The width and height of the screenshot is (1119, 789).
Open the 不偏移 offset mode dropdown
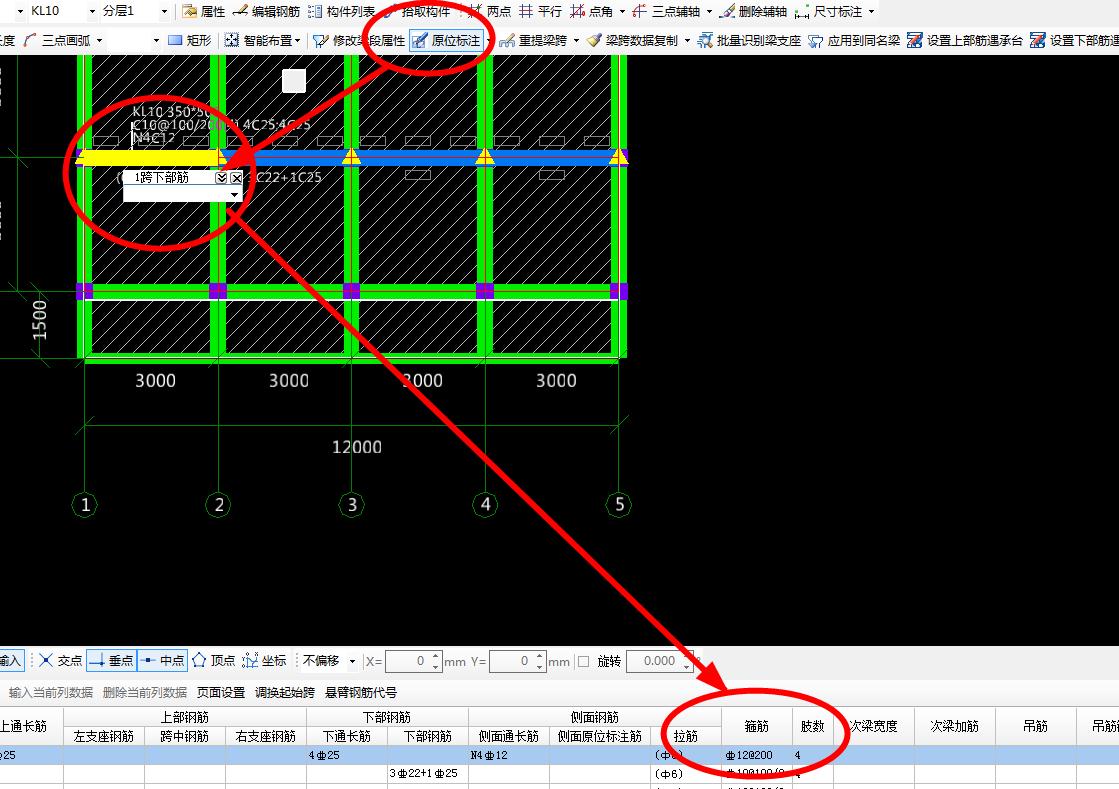click(351, 661)
